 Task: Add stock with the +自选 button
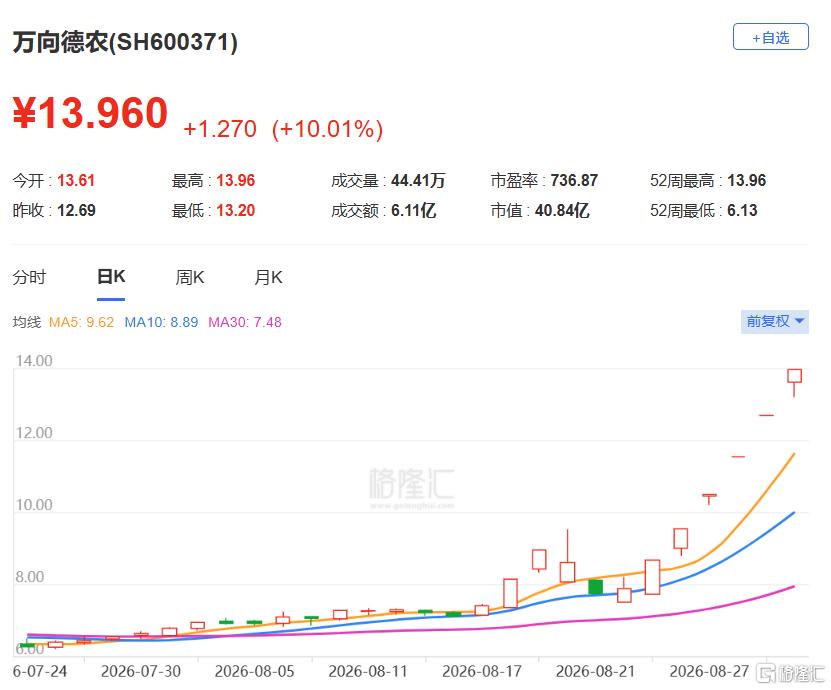click(x=771, y=37)
